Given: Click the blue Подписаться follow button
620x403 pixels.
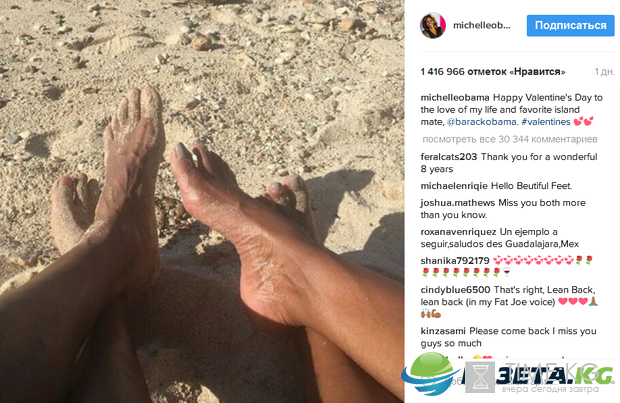Looking at the screenshot, I should click(571, 26).
